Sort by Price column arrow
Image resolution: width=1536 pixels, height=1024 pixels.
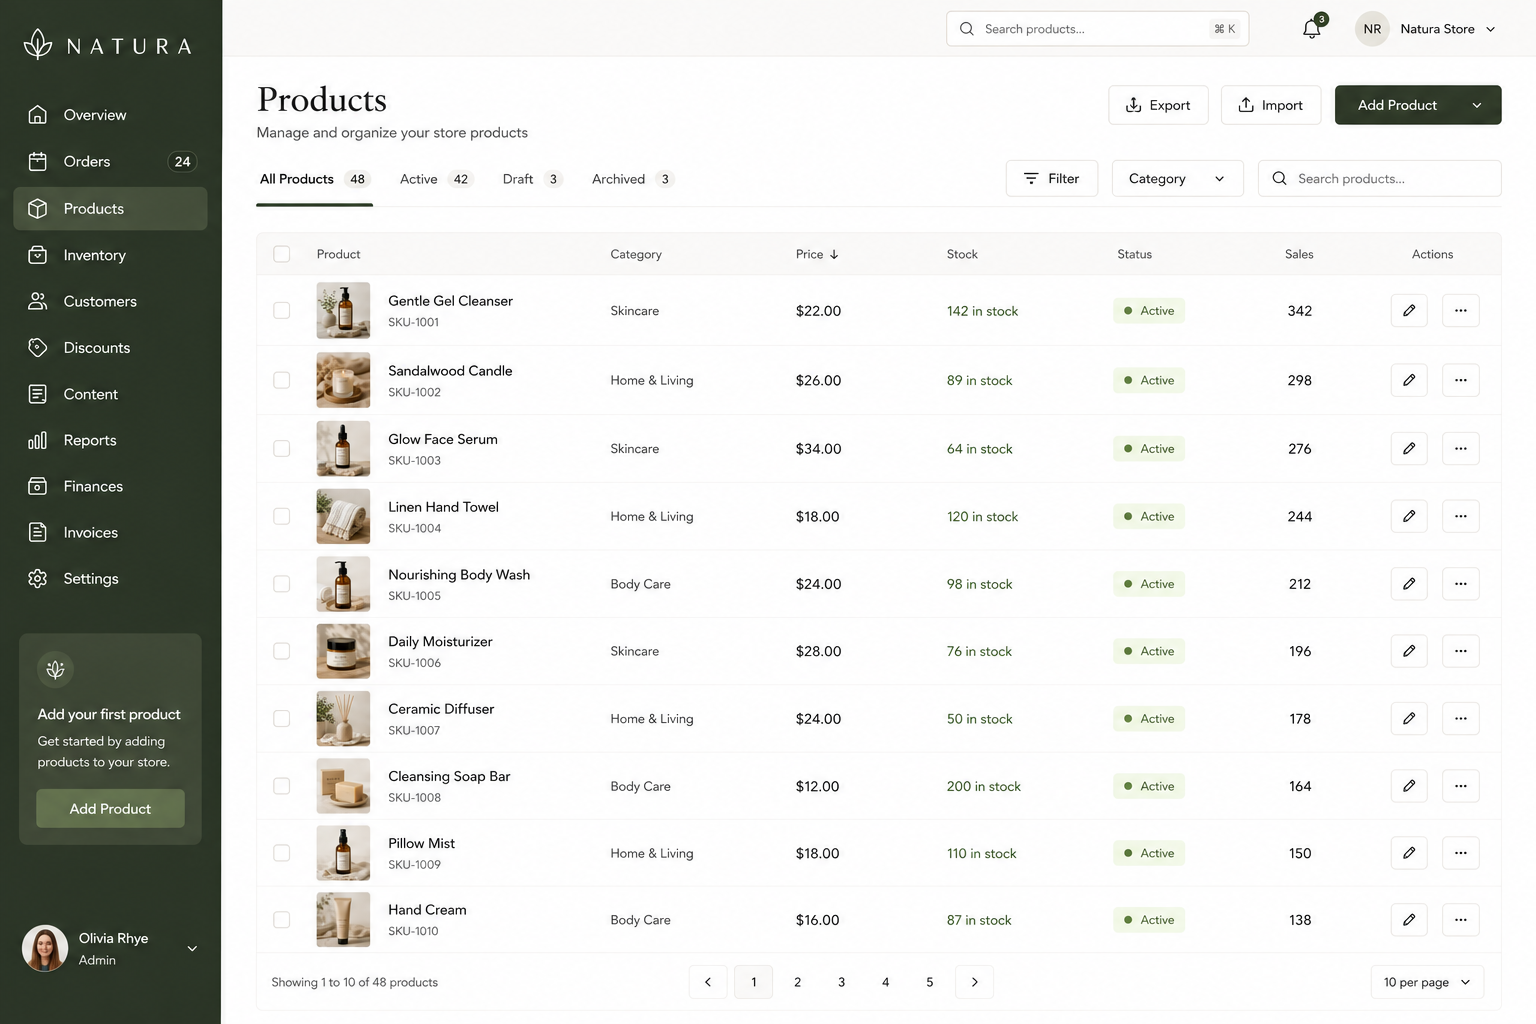834,254
